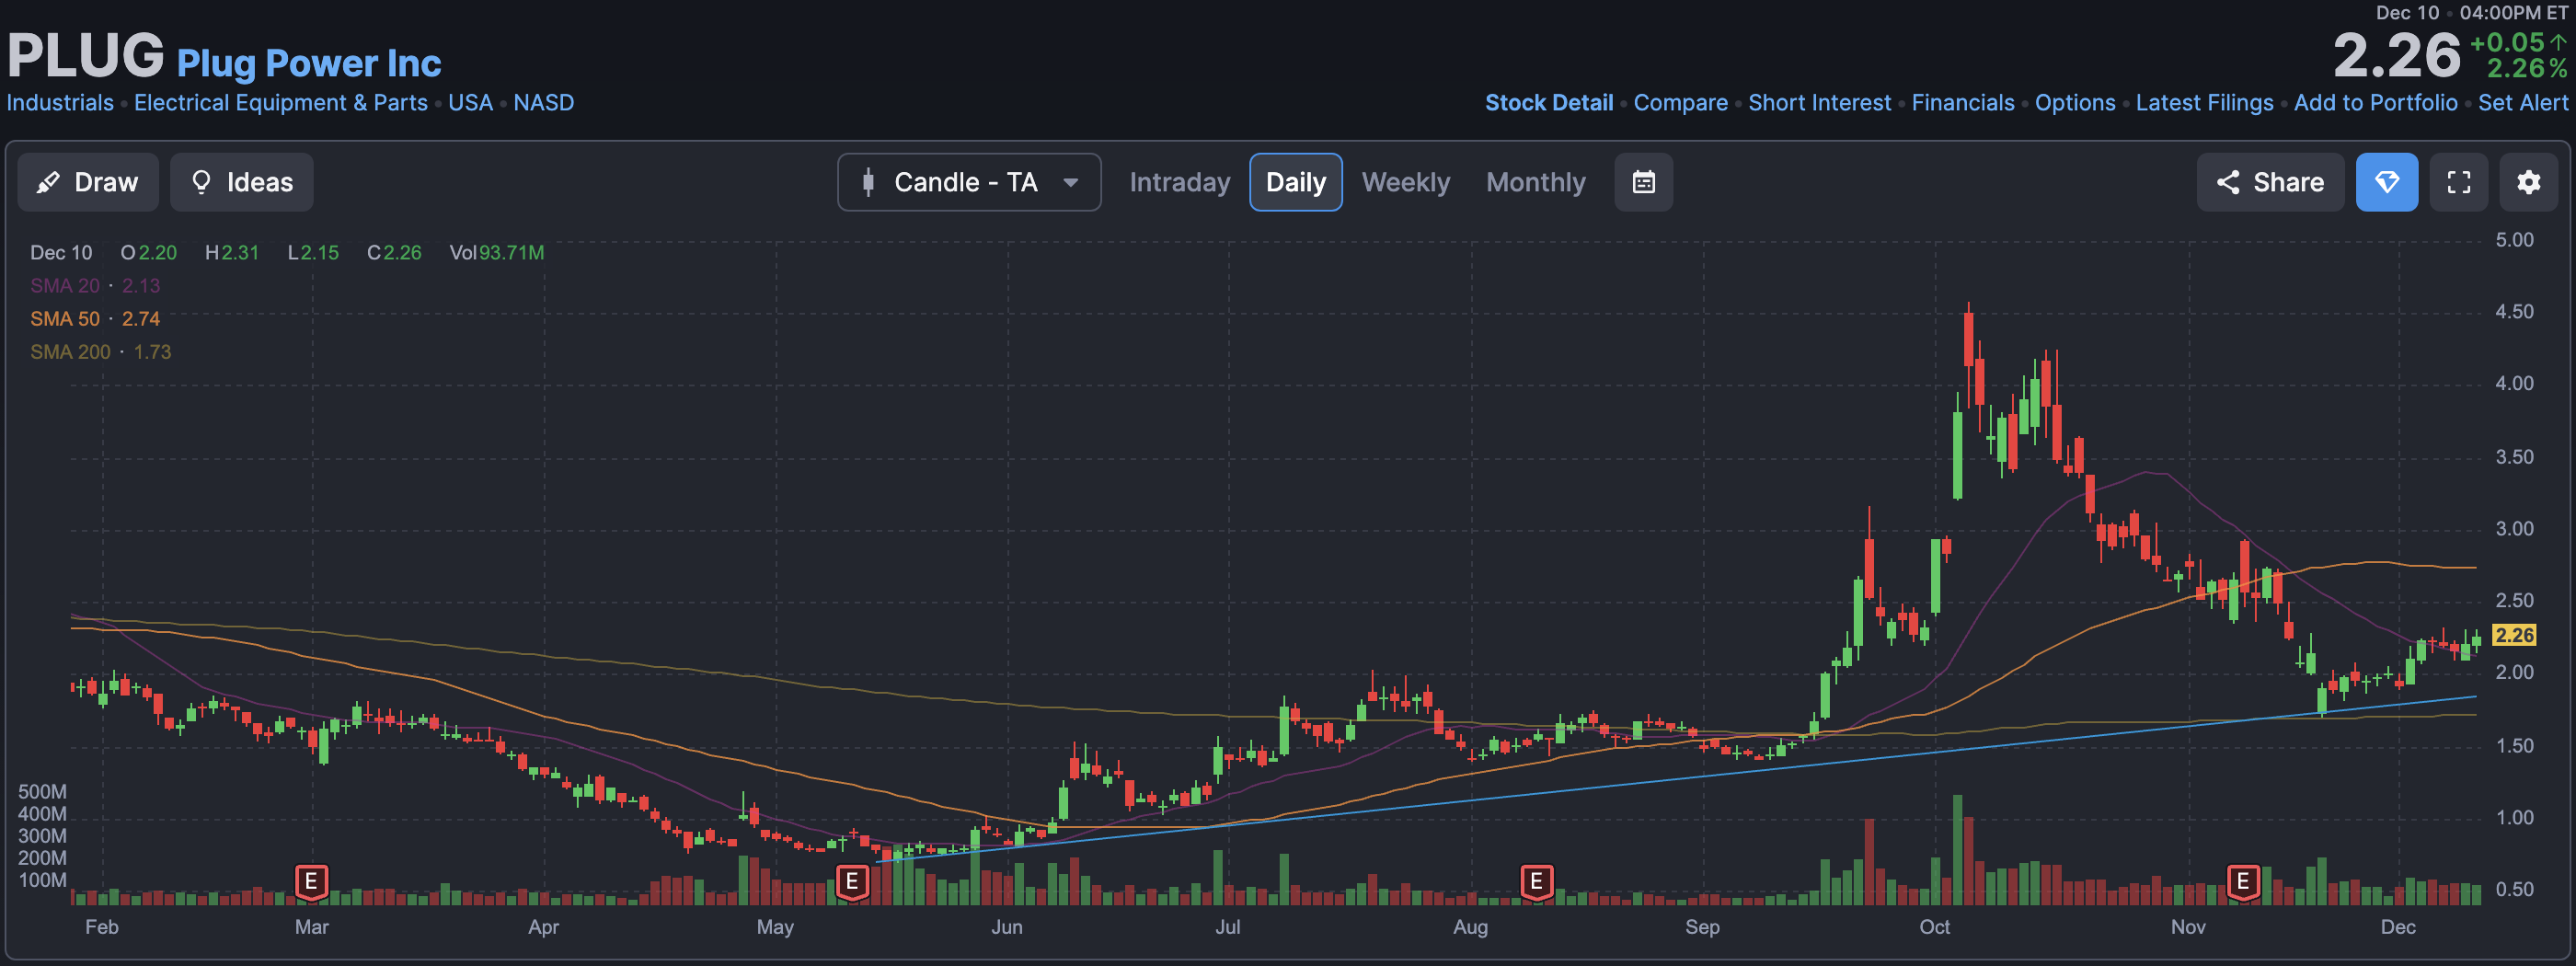
Task: Click the candlestick icon in chart type selector
Action: pyautogui.click(x=868, y=182)
